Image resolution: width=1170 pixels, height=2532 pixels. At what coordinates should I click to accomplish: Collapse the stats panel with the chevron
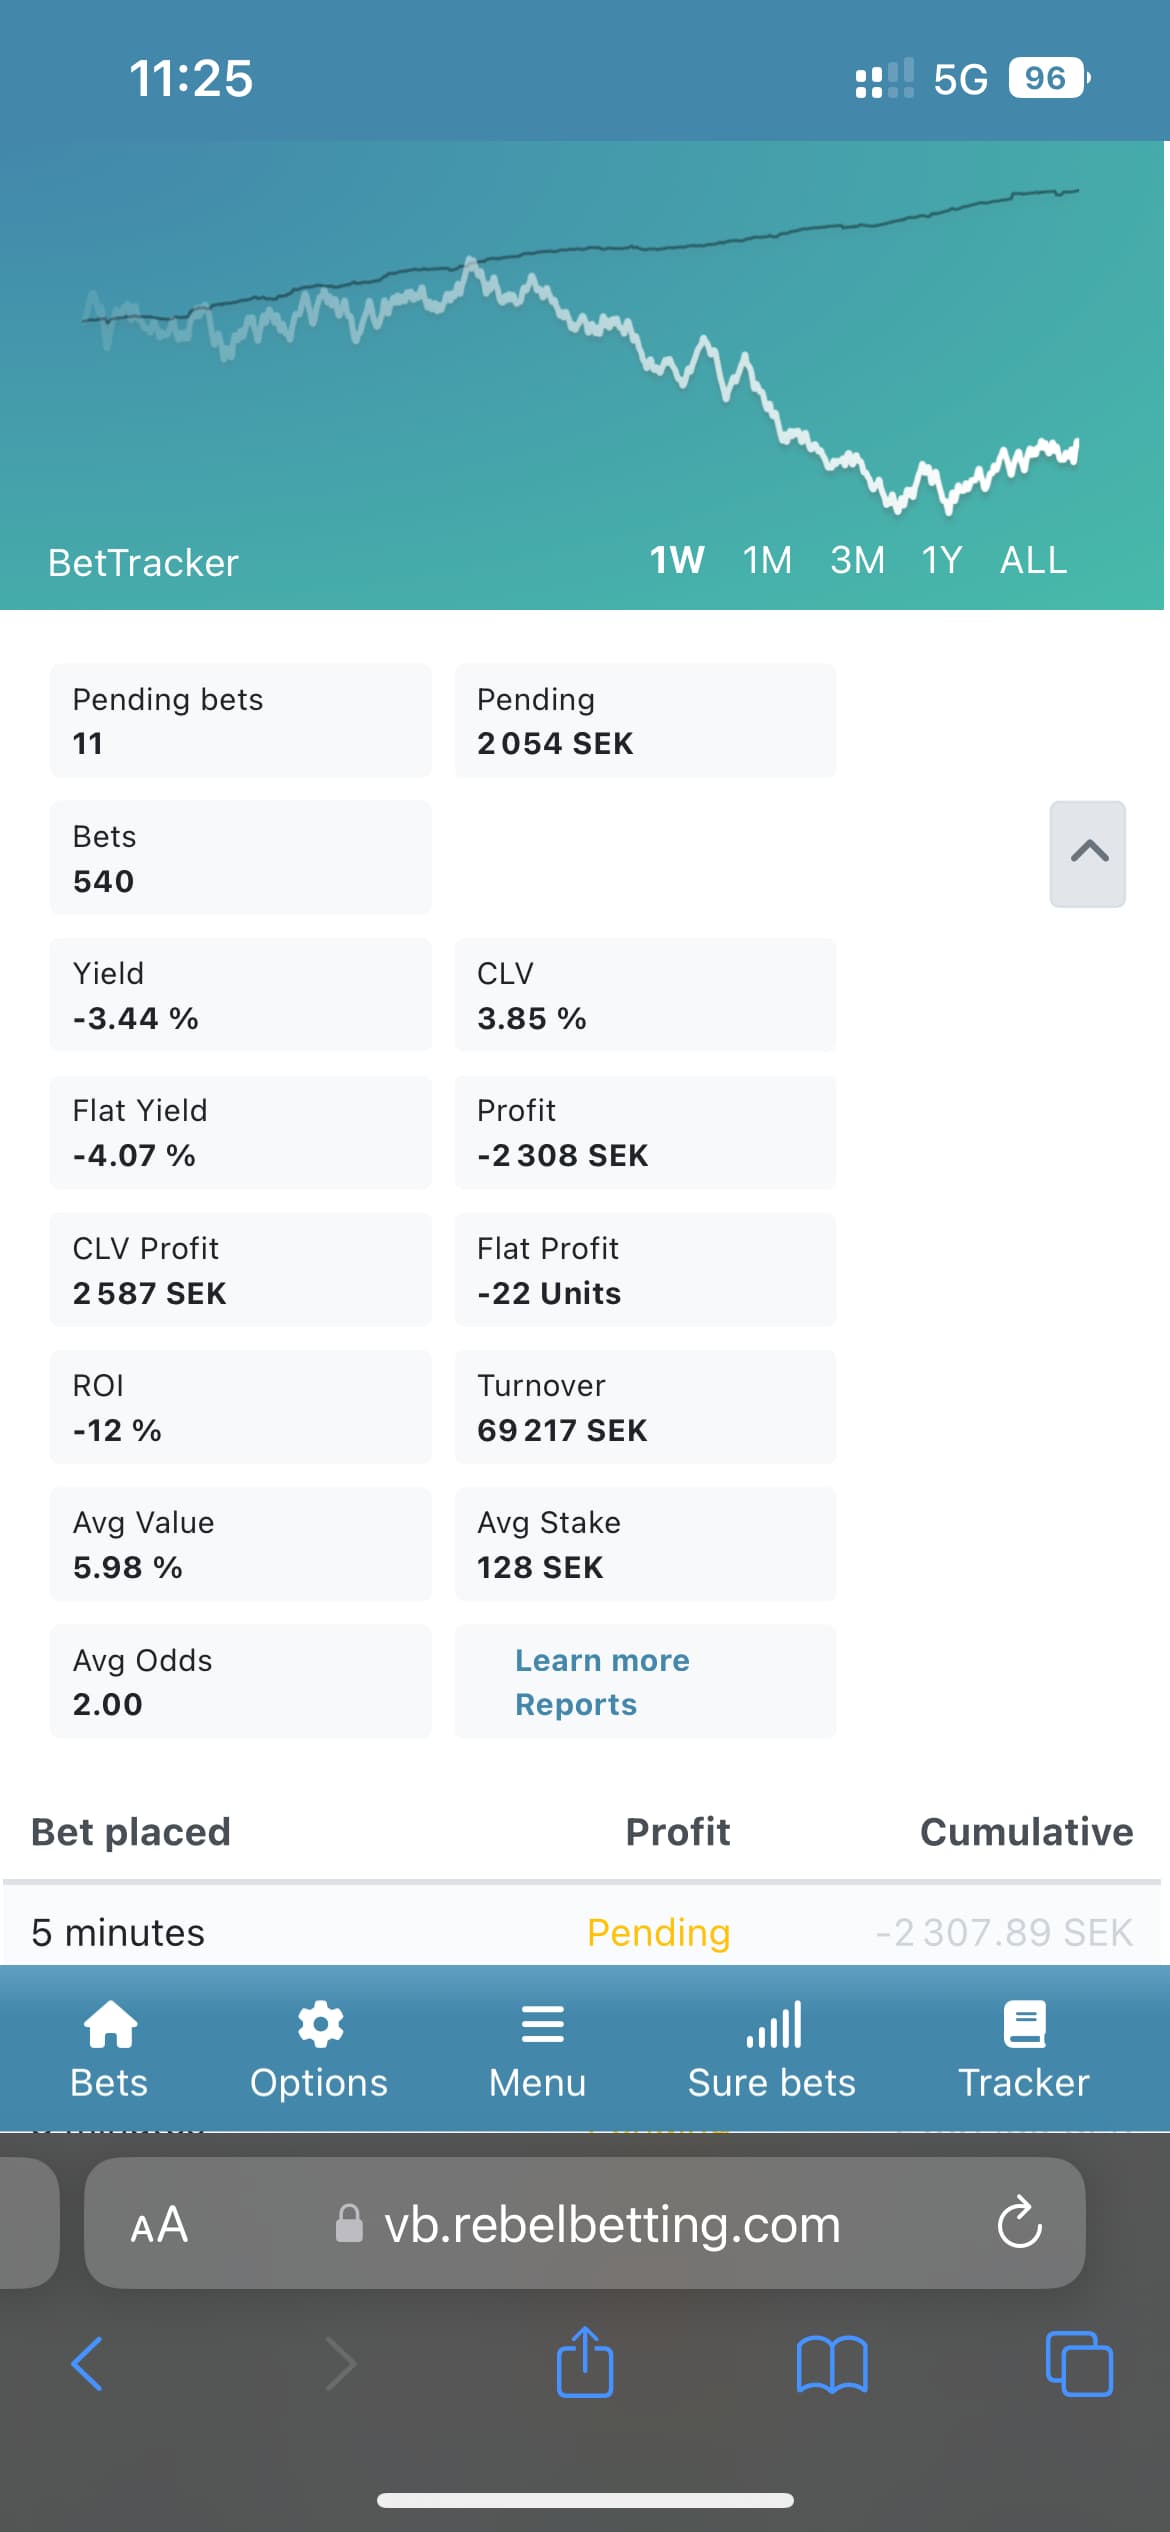(x=1088, y=853)
